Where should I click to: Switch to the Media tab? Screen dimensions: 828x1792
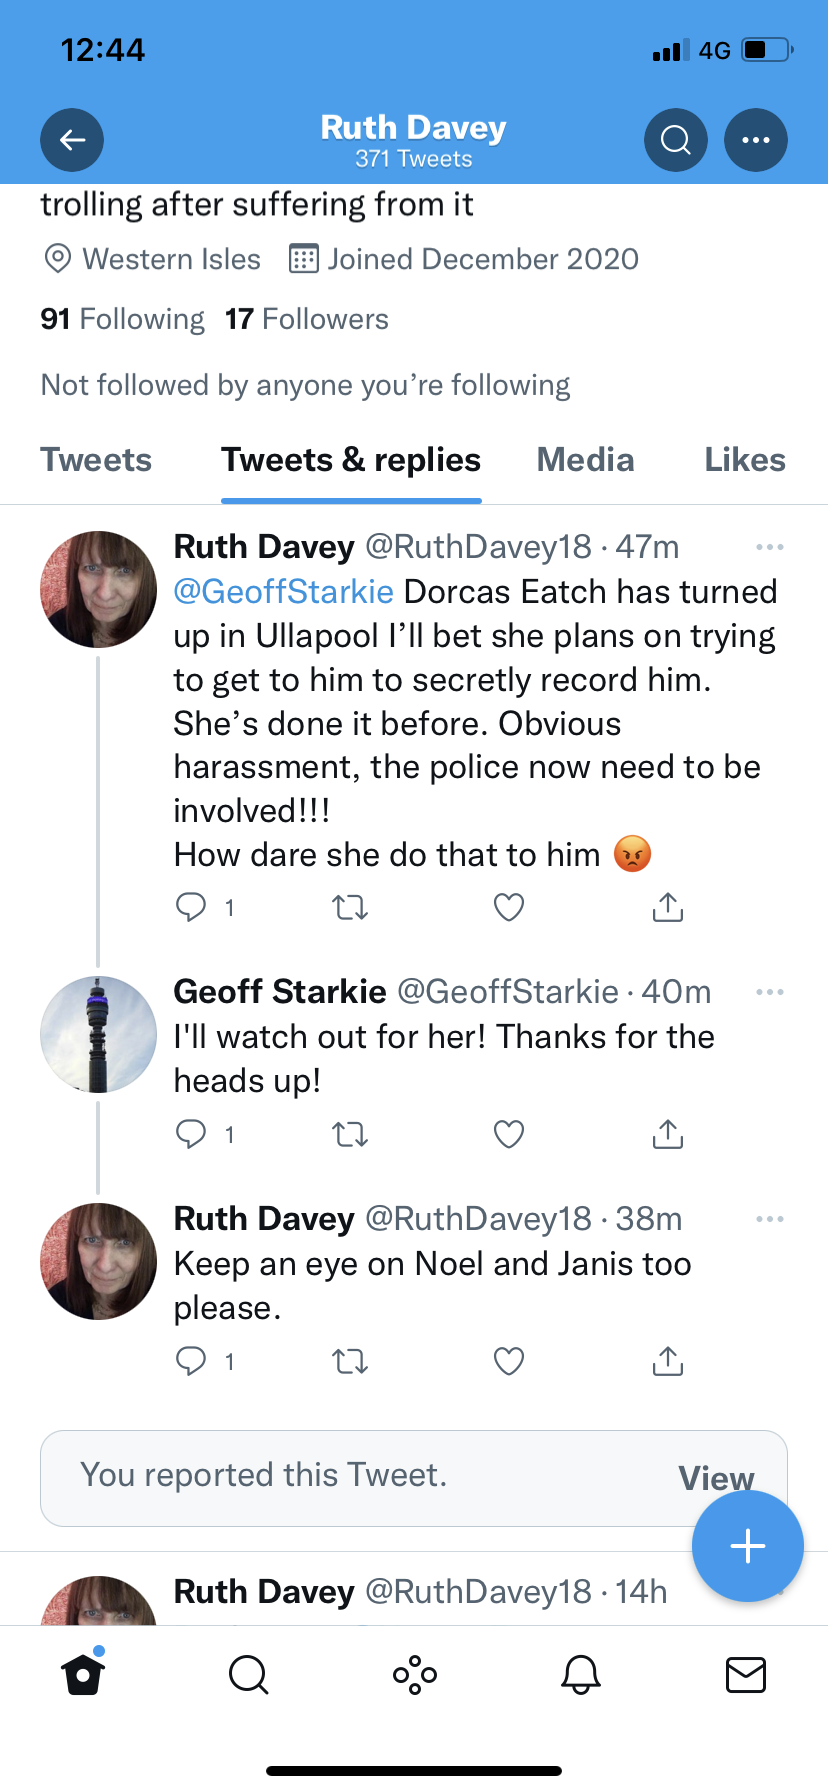[585, 460]
